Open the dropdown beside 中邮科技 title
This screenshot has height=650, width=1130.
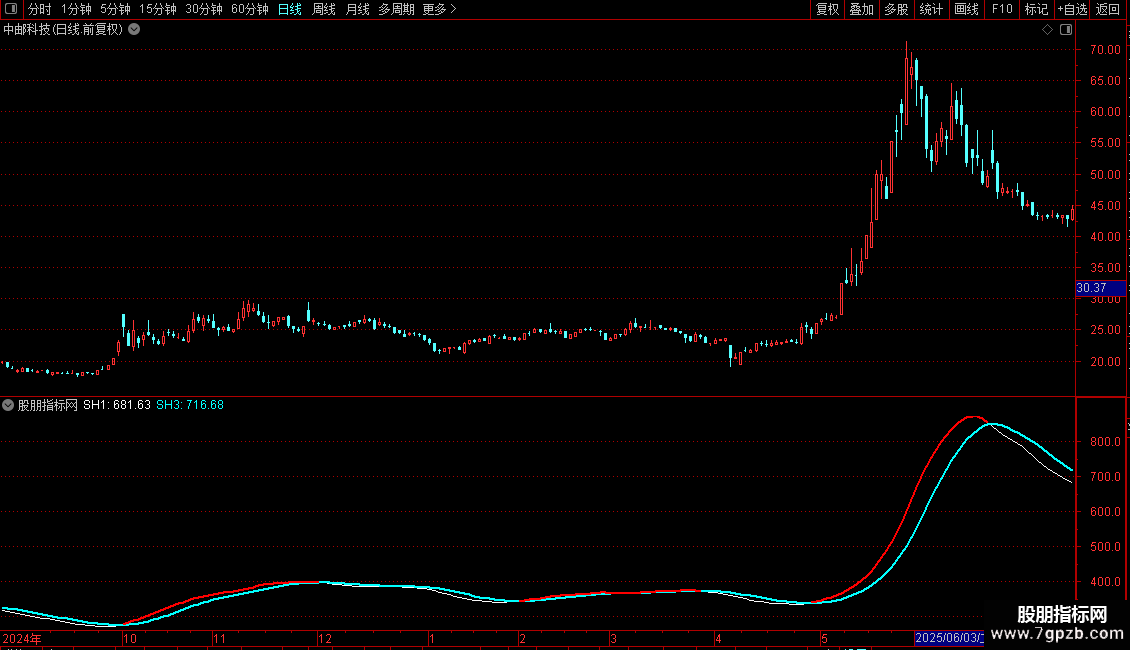(134, 30)
